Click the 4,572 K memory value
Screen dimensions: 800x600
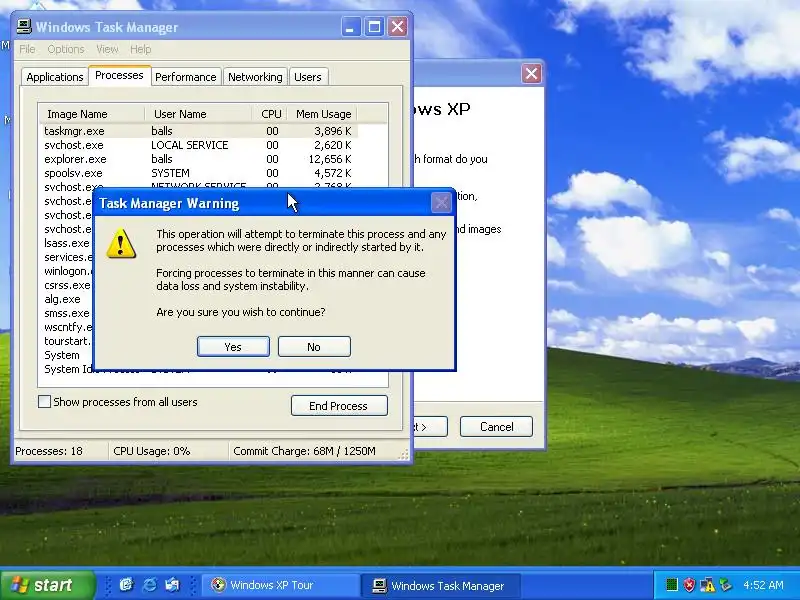coord(333,173)
